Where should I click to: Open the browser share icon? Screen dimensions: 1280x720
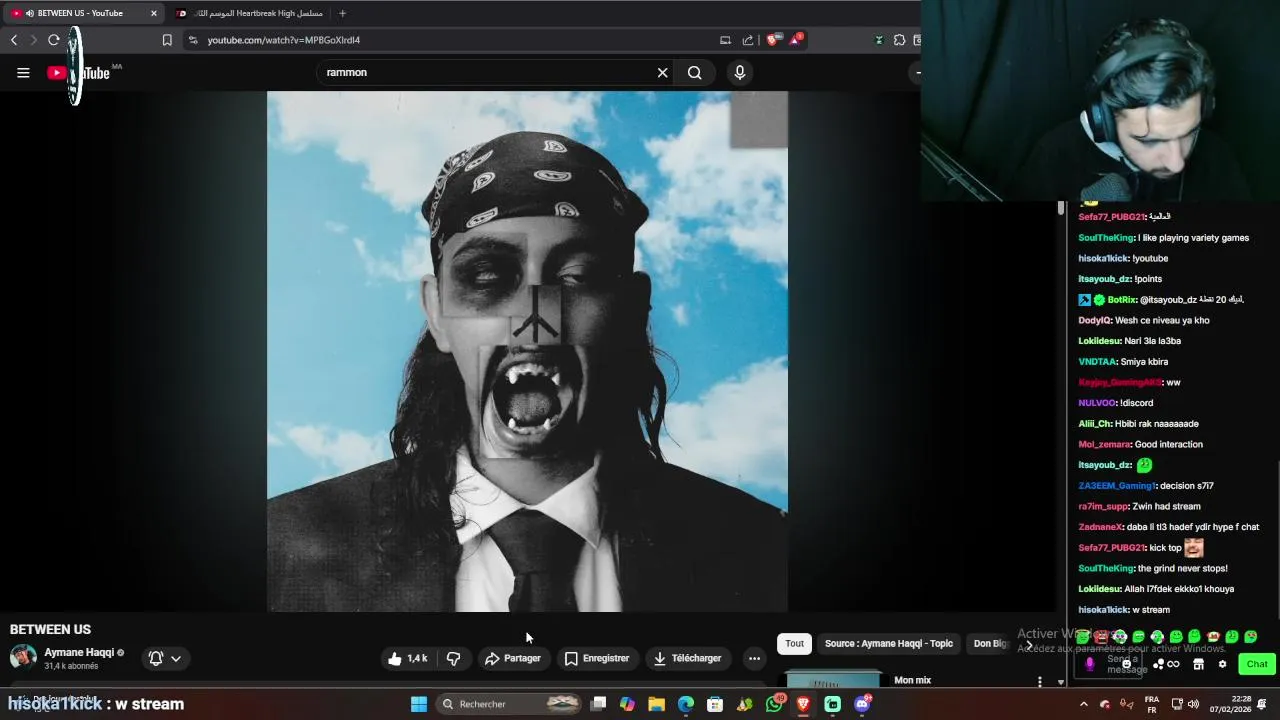(748, 40)
